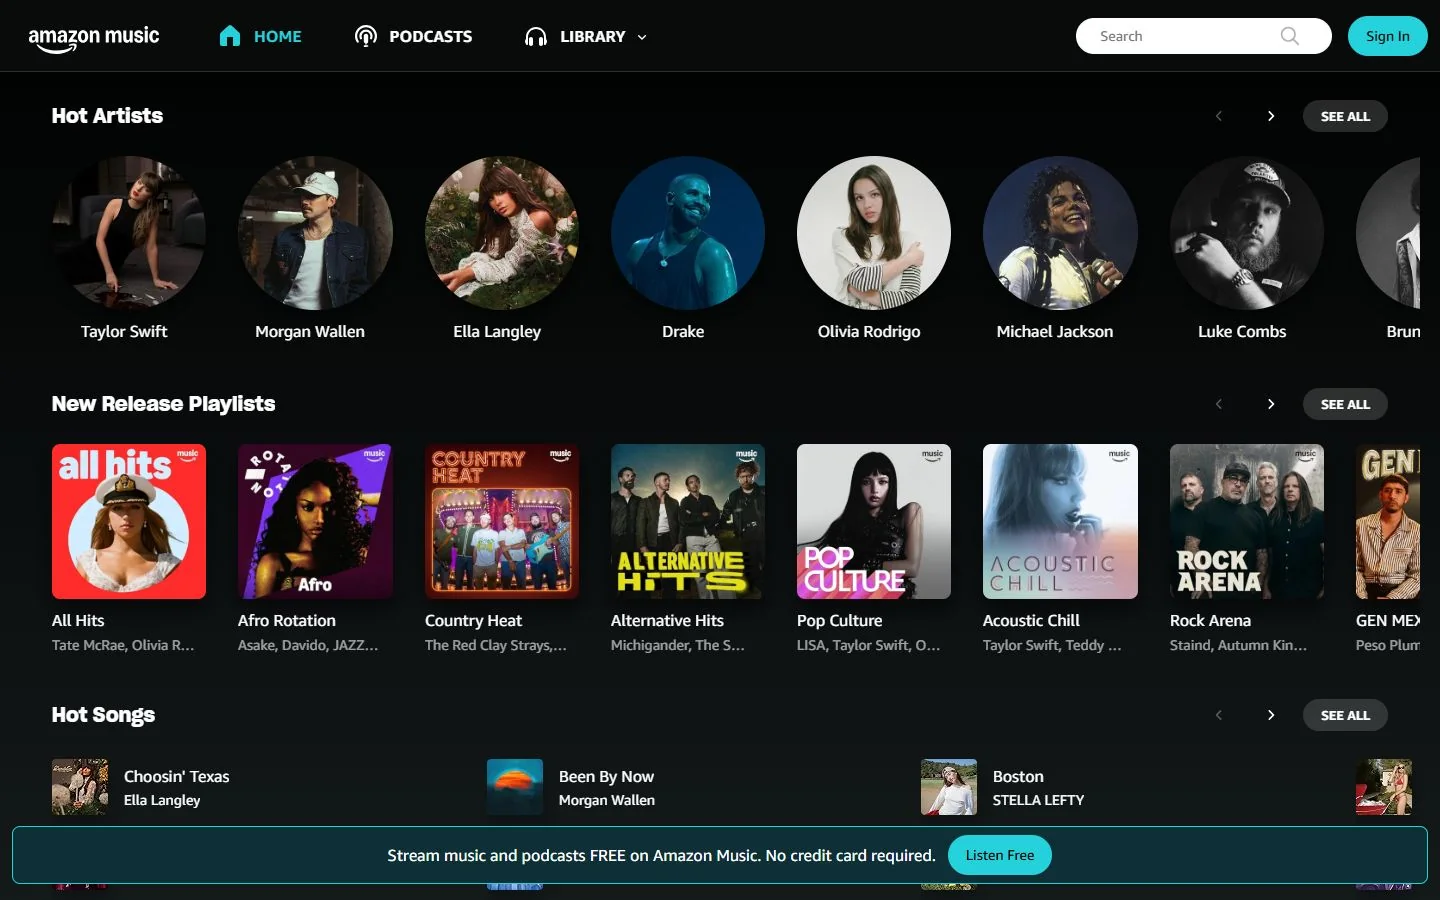Open Olivia Rodrigo artist photo

click(x=874, y=233)
